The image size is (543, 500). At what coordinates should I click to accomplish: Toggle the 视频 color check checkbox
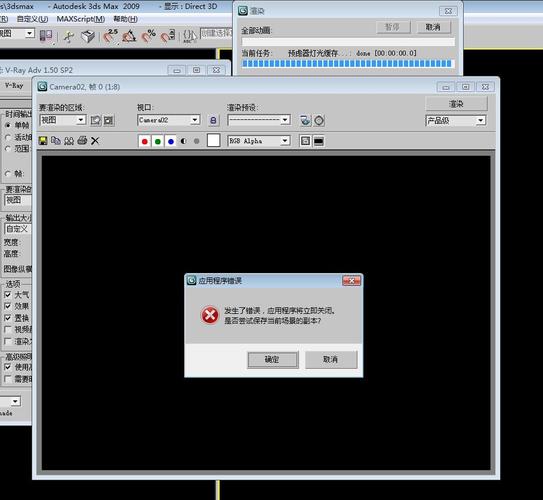click(8, 330)
